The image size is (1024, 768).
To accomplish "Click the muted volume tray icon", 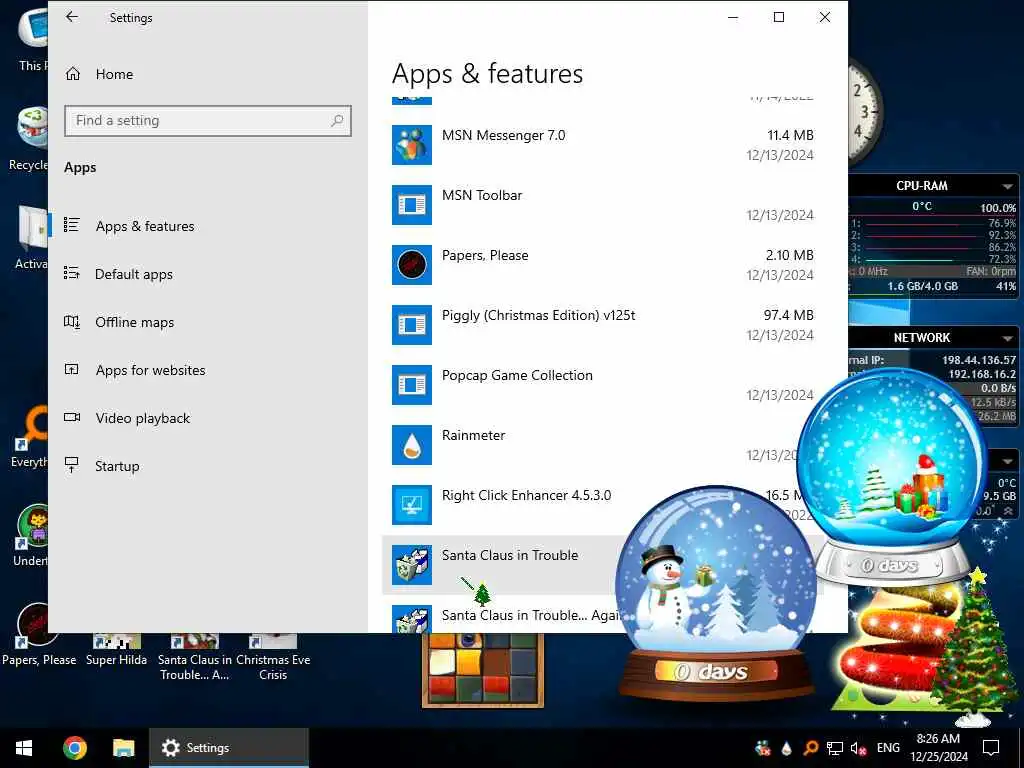I will coord(858,748).
